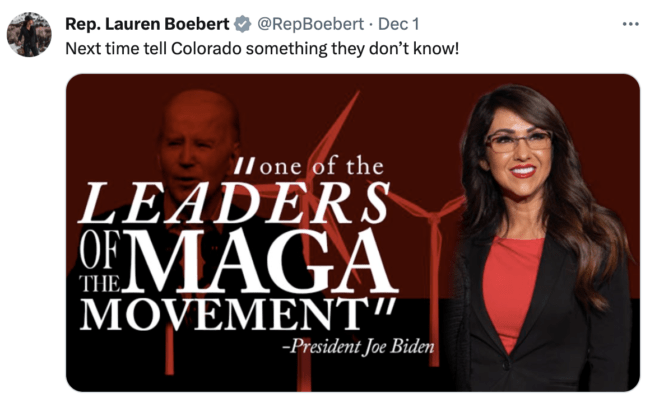
Task: Click the opening quotation marks before "one"
Action: pyautogui.click(x=243, y=168)
